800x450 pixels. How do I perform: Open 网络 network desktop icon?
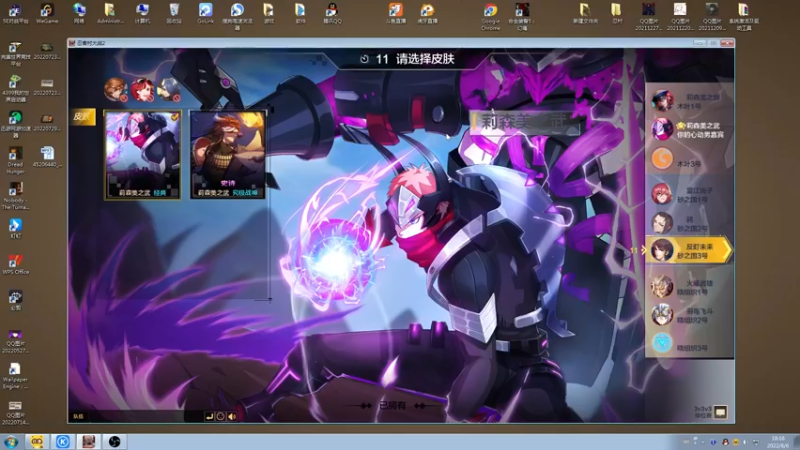coord(79,14)
